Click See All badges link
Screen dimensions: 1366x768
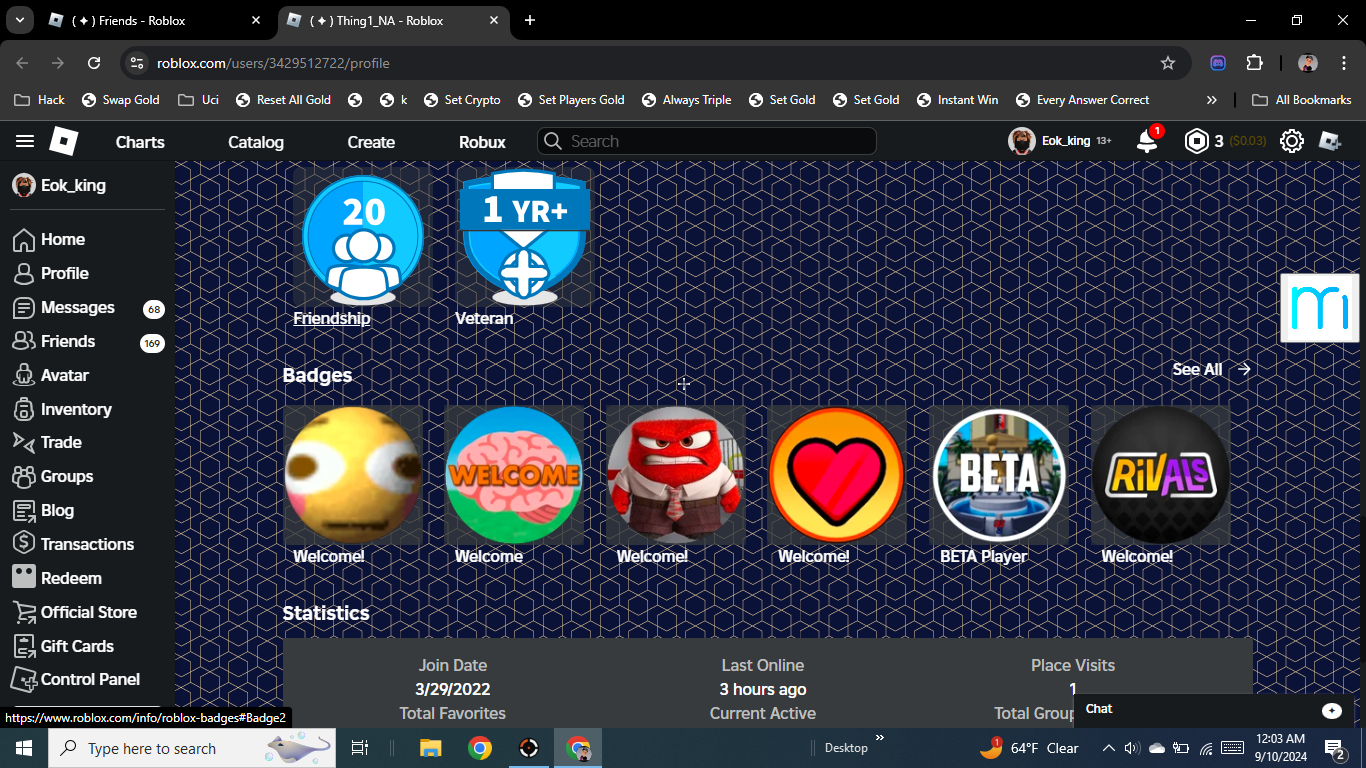coord(1211,369)
